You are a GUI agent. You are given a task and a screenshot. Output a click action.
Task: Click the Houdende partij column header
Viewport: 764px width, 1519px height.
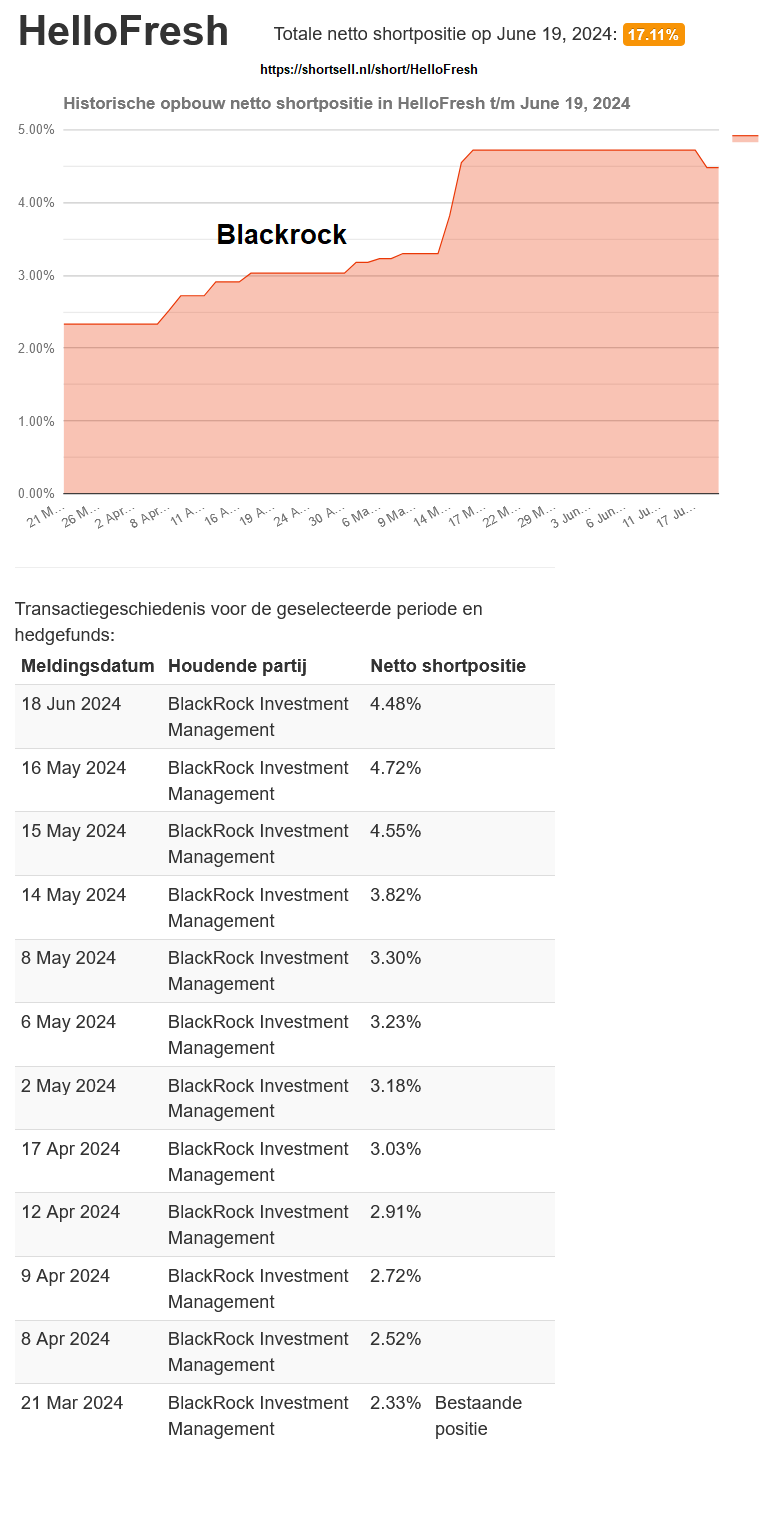[x=237, y=666]
